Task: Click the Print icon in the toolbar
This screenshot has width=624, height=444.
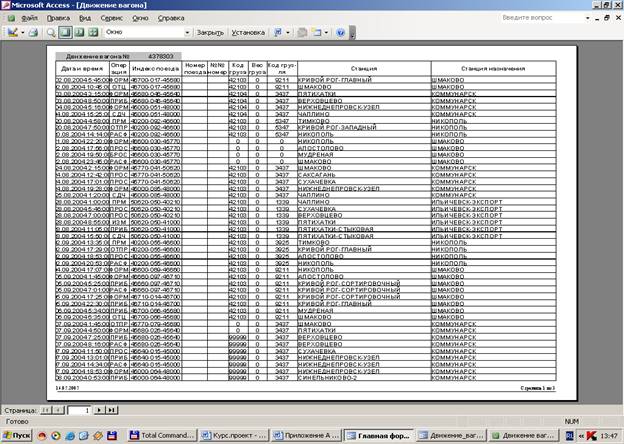Action: click(x=34, y=33)
